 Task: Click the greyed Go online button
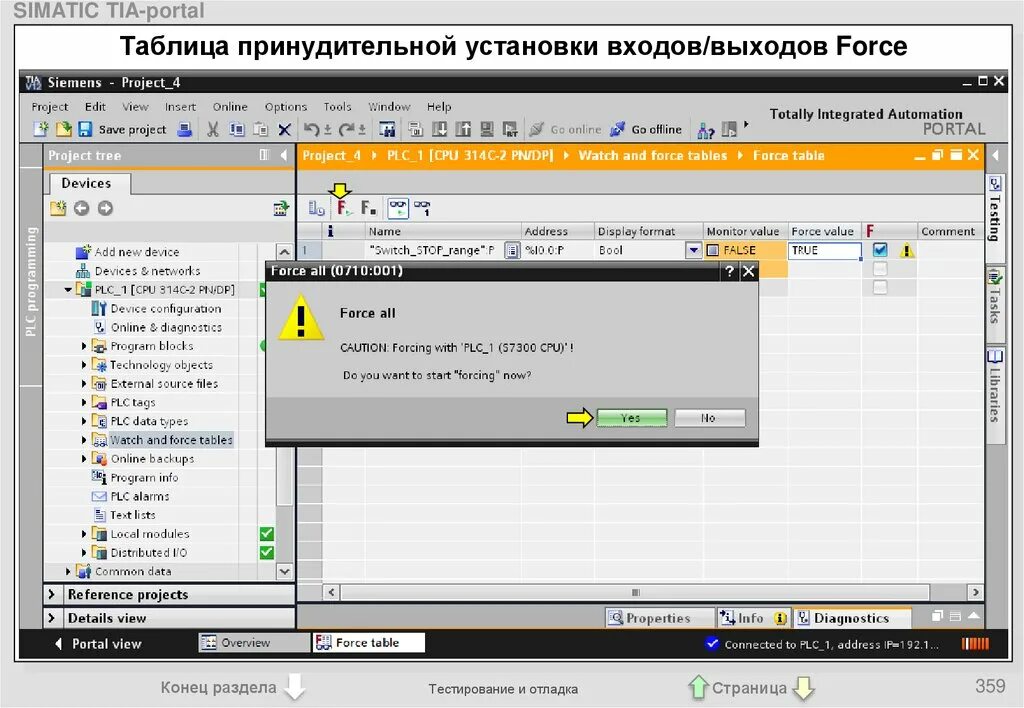coord(566,129)
